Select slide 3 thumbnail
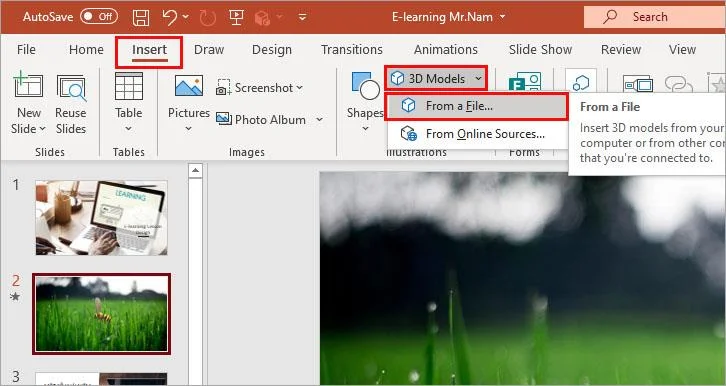Screen dimensions: 726x386 coord(101,379)
